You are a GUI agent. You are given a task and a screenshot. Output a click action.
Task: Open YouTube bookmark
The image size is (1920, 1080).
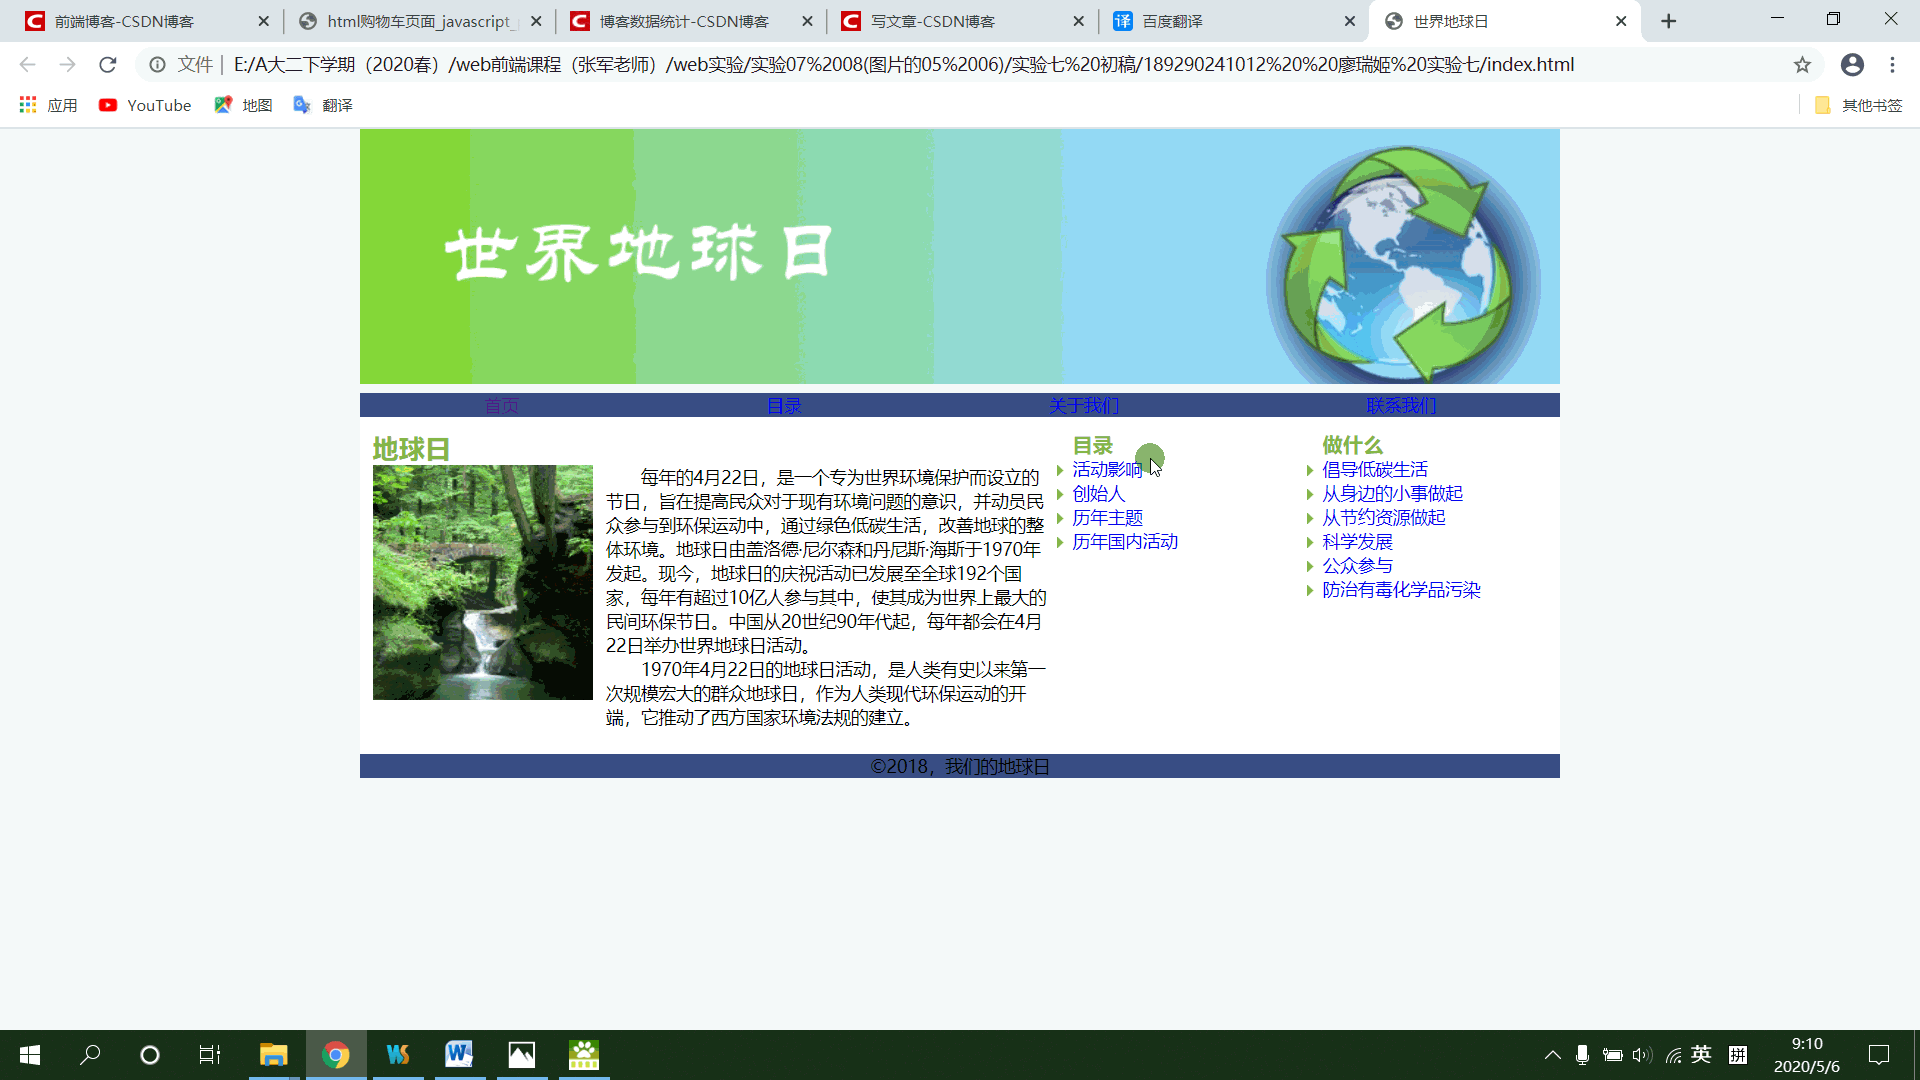tap(145, 105)
